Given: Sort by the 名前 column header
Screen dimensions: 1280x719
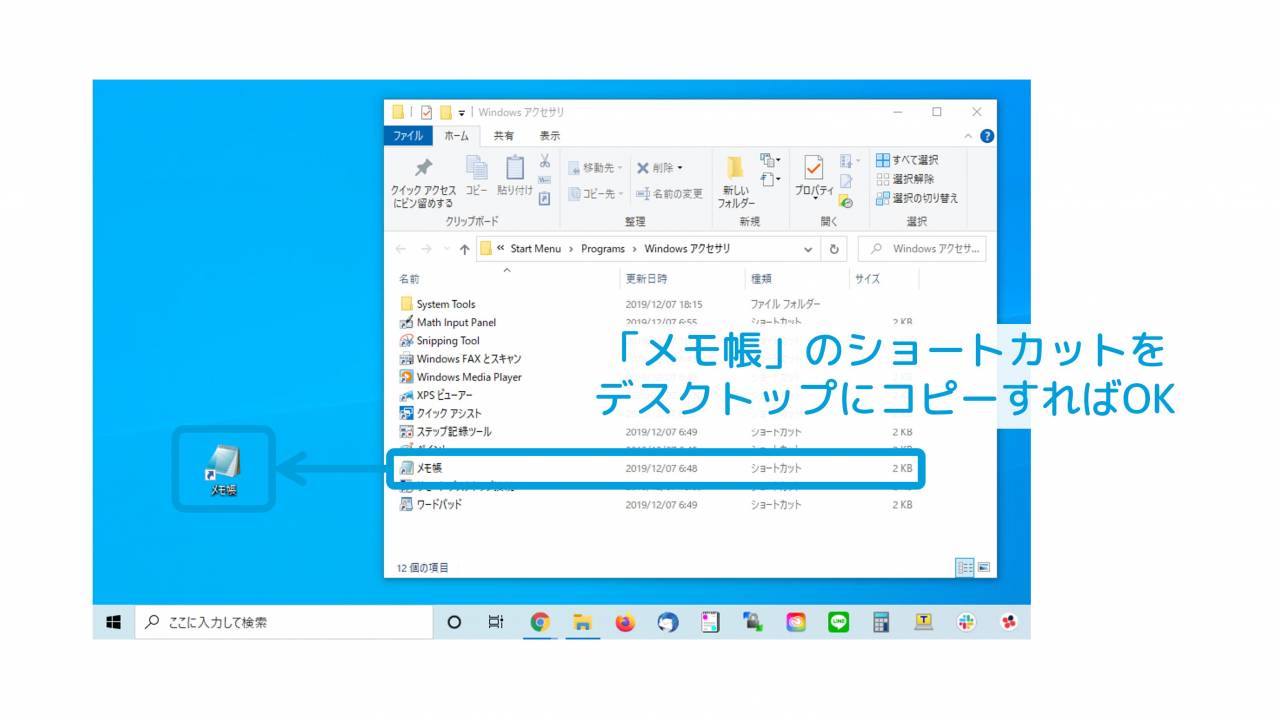Looking at the screenshot, I should click(409, 279).
